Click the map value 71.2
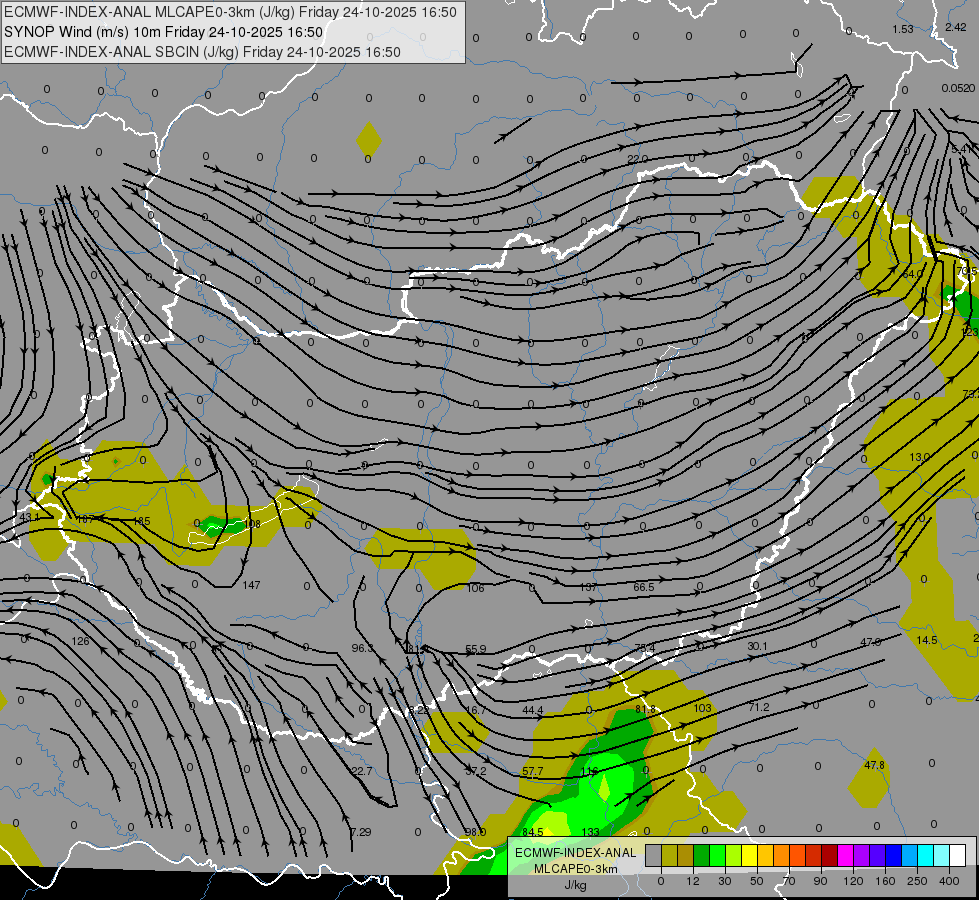The image size is (979, 900). (x=759, y=707)
